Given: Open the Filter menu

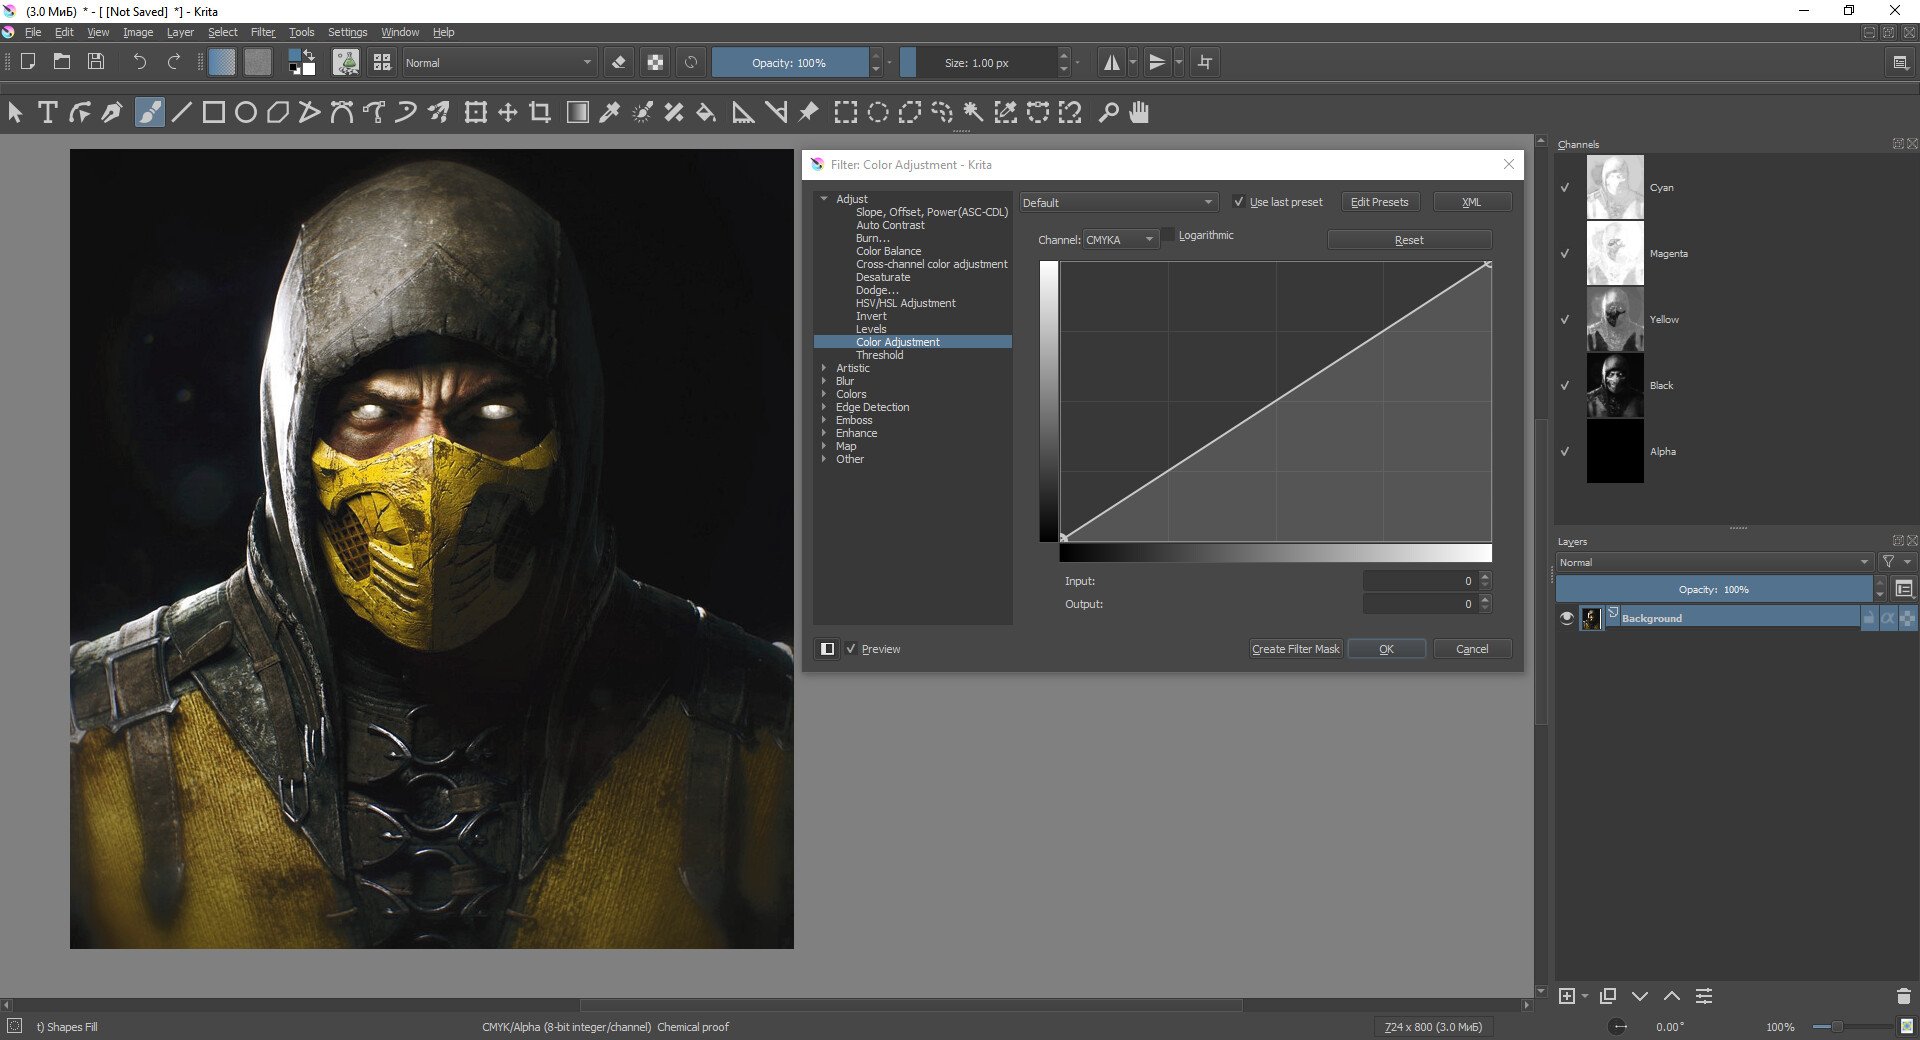Looking at the screenshot, I should 262,32.
